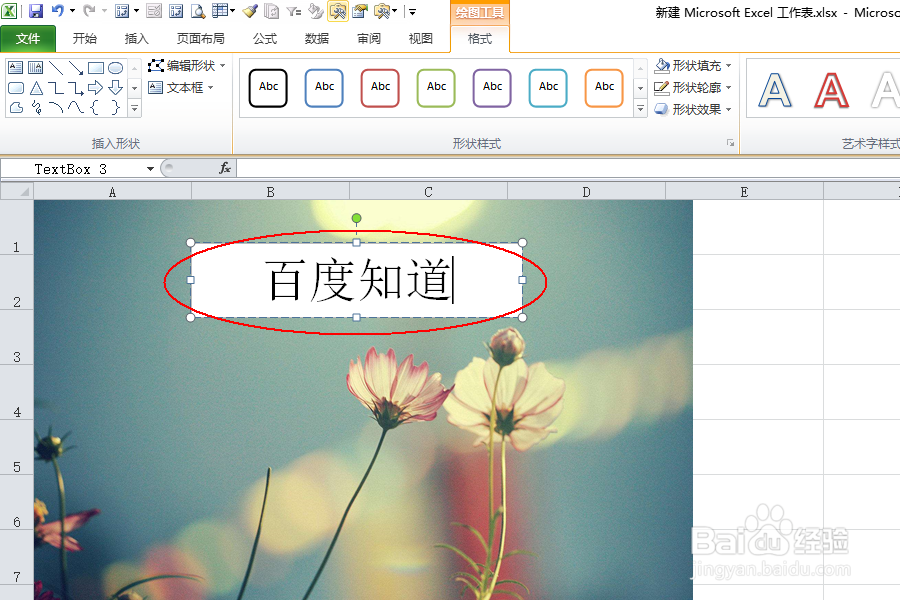
Task: Switch to the 数据 tab
Action: coord(316,38)
